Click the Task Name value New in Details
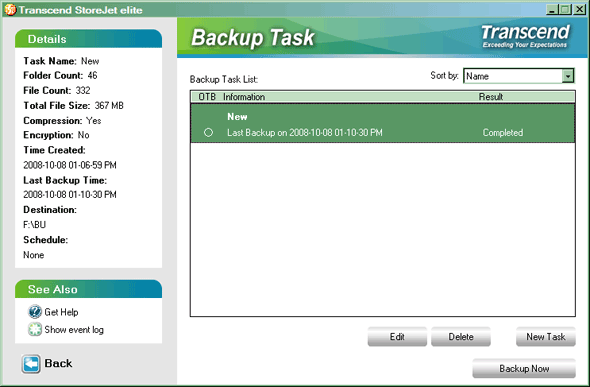Screen dimensions: 590x387 tap(90, 61)
